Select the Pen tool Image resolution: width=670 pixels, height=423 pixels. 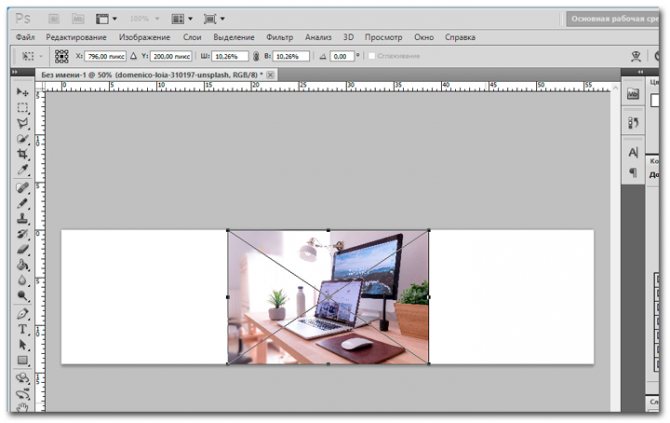point(22,314)
